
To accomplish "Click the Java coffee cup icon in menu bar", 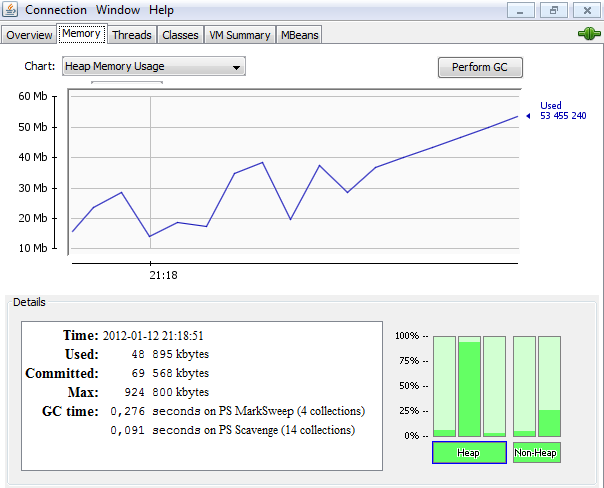I will coord(11,10).
